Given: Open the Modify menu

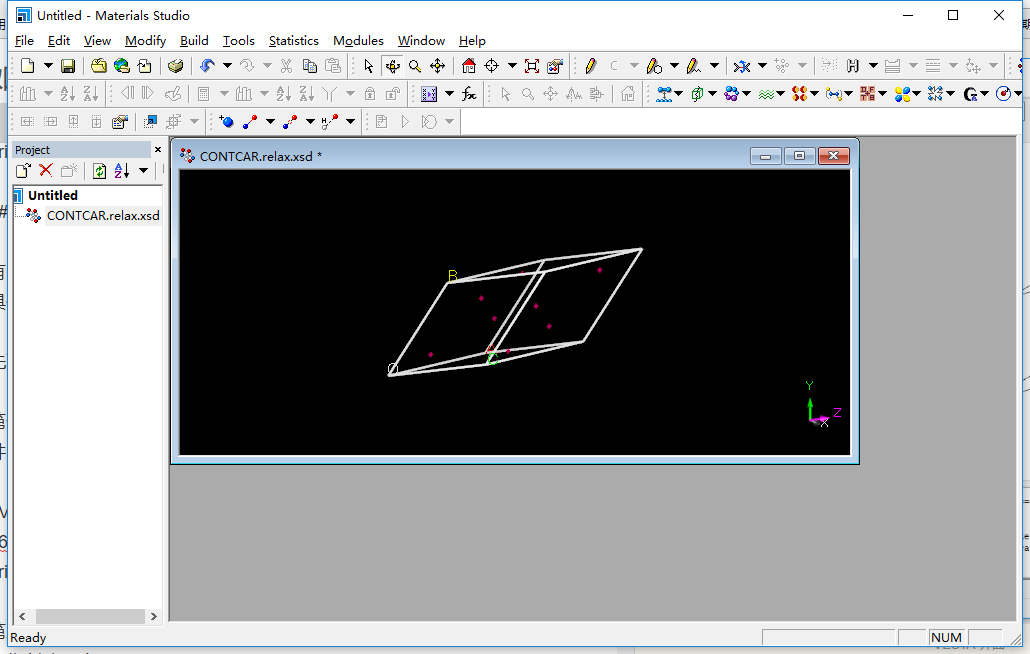Looking at the screenshot, I should (145, 41).
